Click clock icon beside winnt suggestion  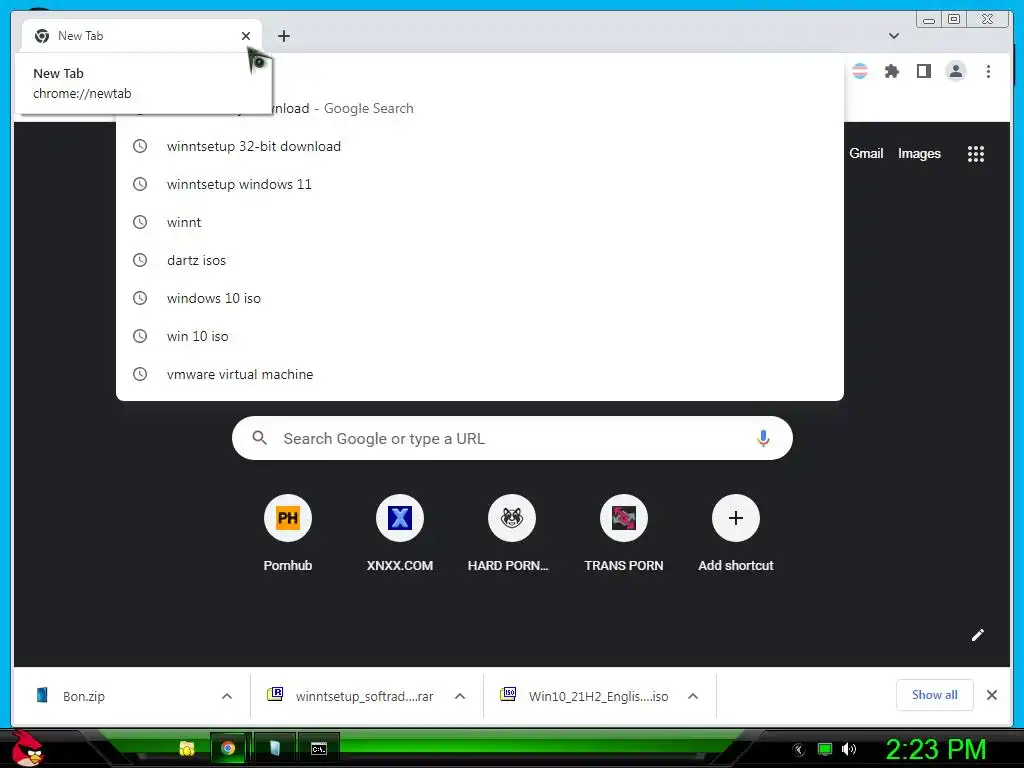click(140, 222)
